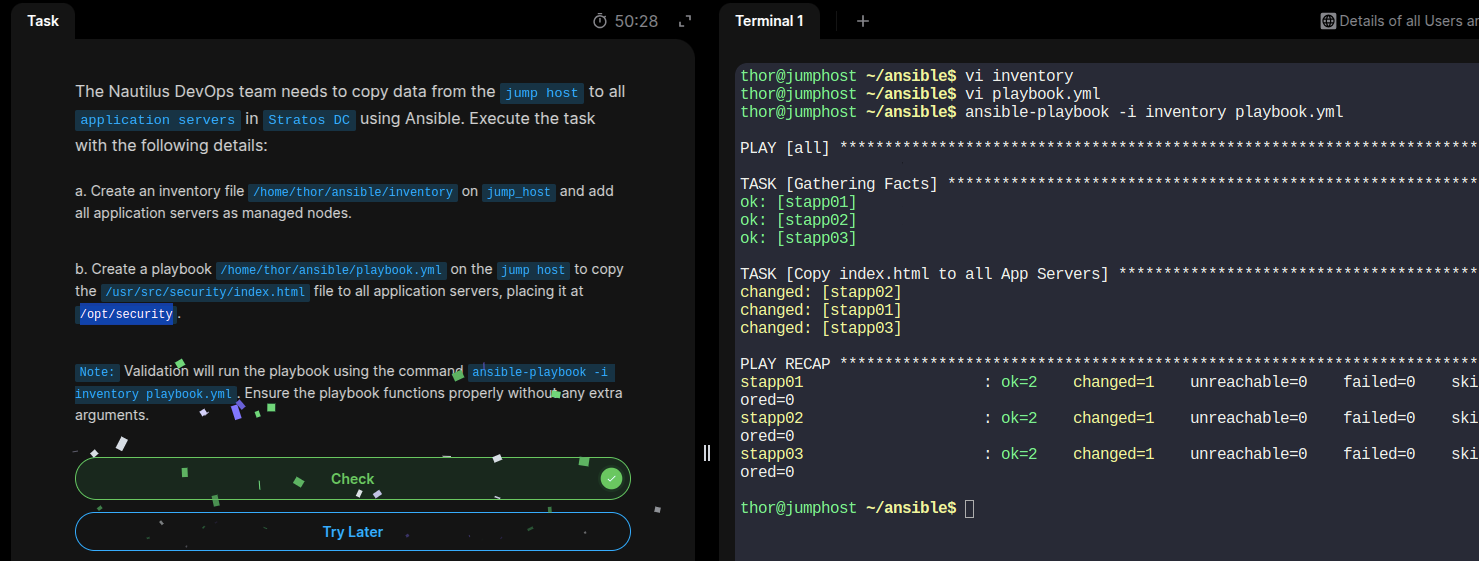Click the '/home/thor/ansible/playbook.yml' path label
The image size is (1479, 561).
331,270
